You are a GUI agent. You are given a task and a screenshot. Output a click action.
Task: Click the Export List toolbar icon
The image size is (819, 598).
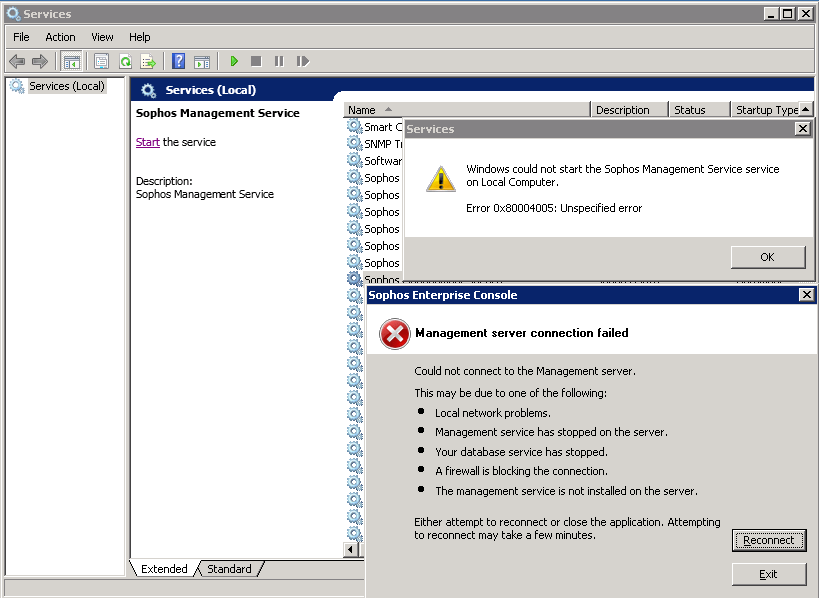[x=148, y=62]
